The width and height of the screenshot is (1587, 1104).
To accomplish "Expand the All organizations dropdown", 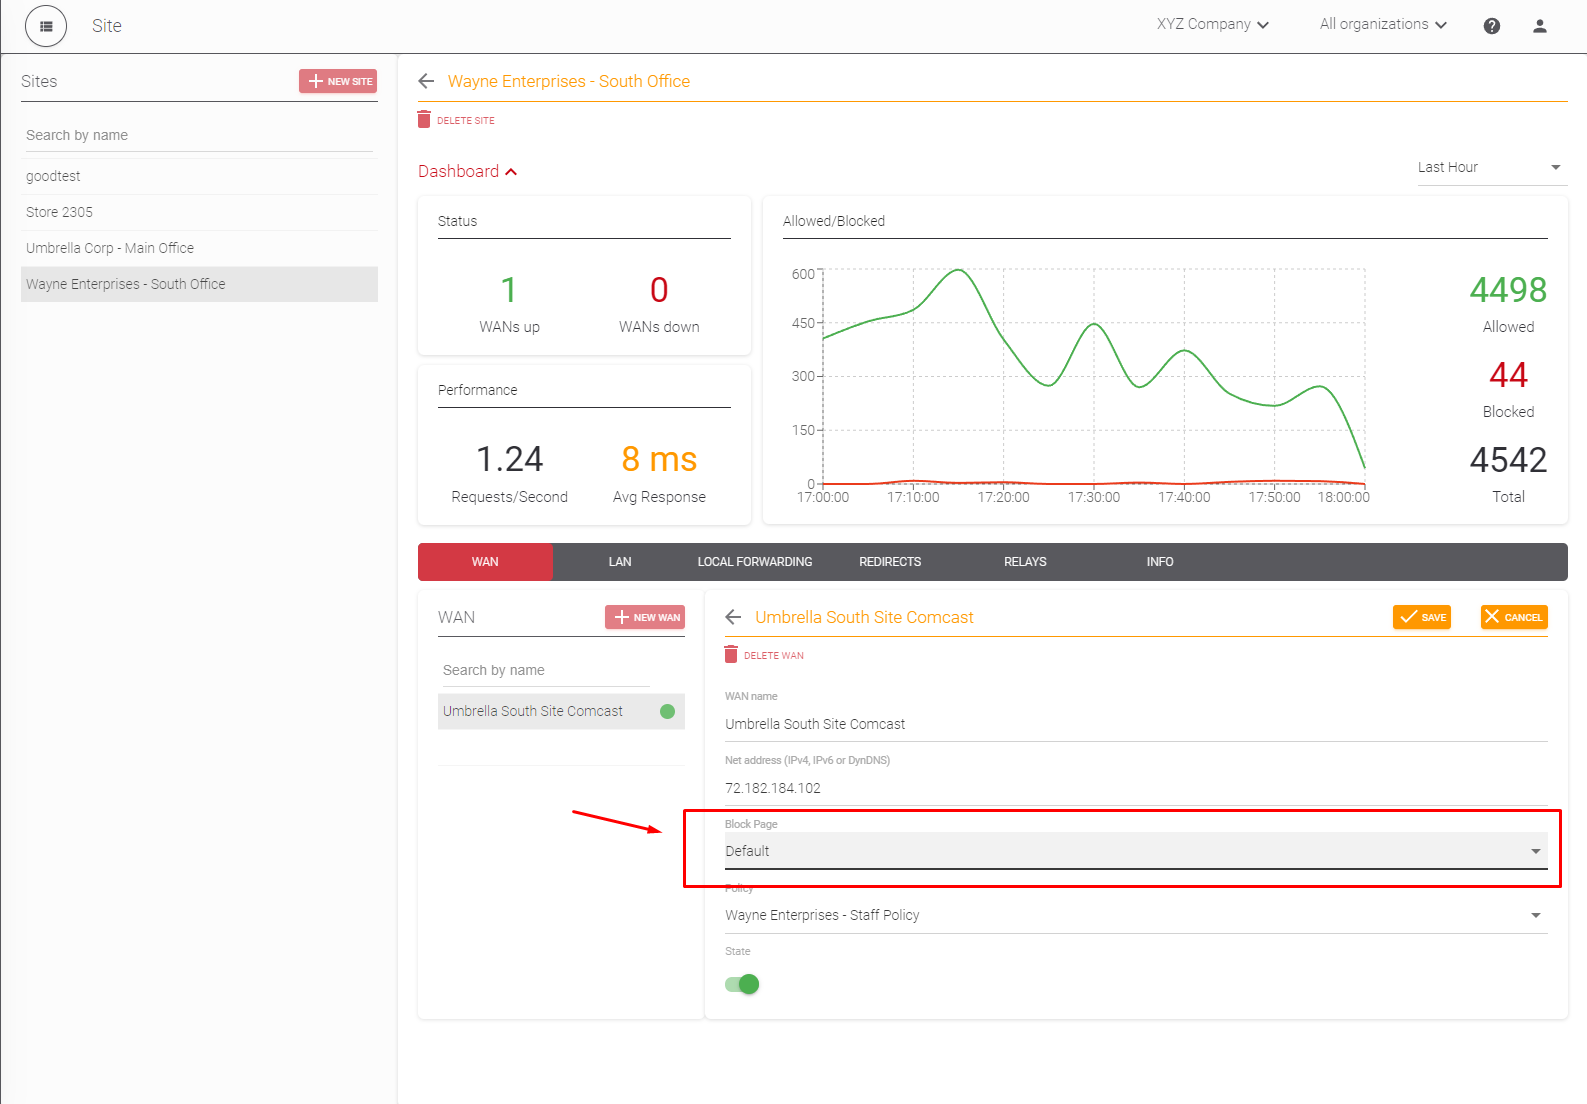I will click(1382, 24).
